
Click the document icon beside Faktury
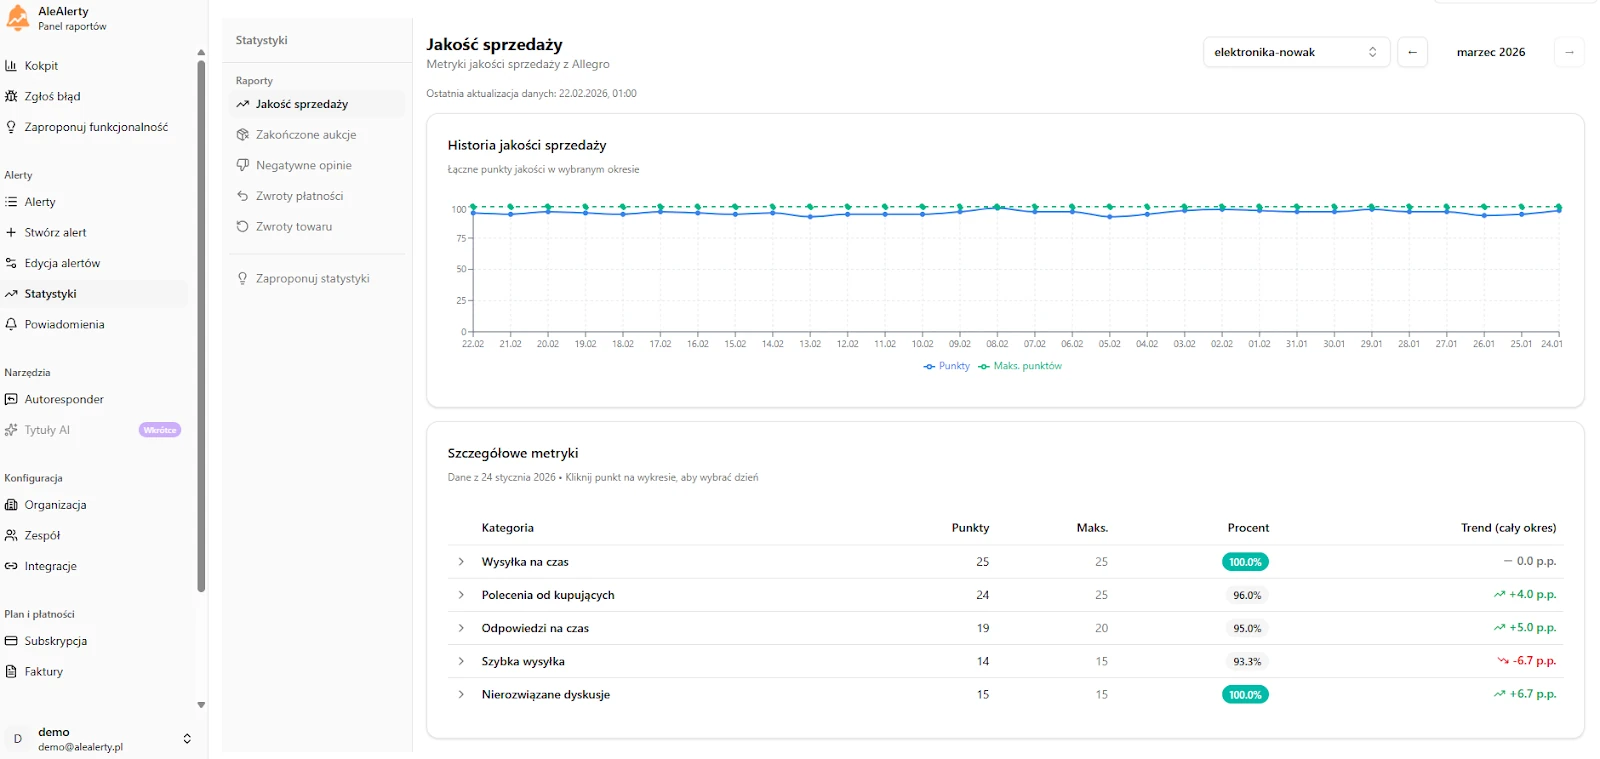(11, 671)
